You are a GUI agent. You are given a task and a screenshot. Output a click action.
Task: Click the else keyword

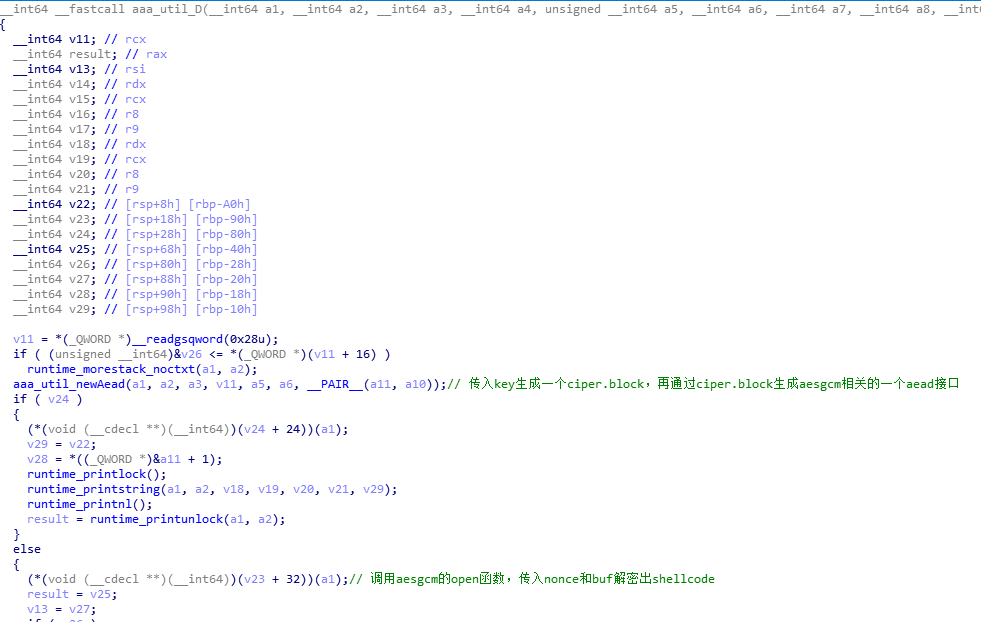tap(27, 549)
